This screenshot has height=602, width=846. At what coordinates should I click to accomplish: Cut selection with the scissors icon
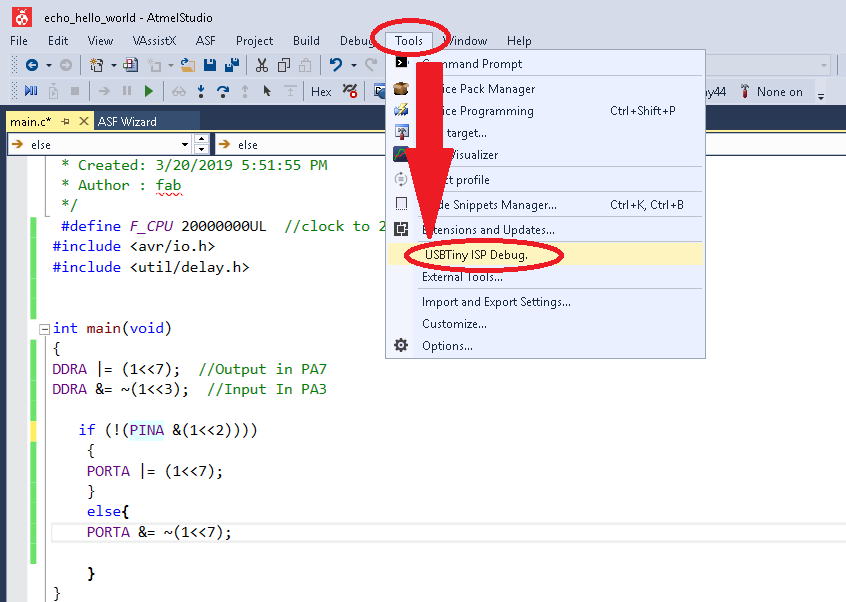click(262, 65)
